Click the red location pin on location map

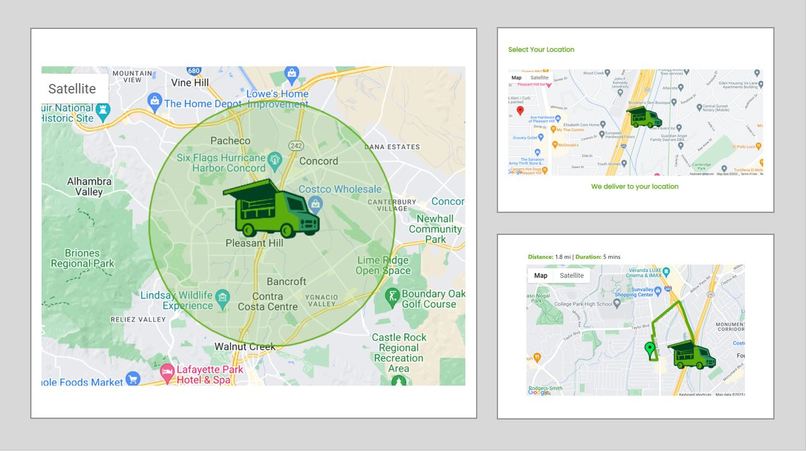pyautogui.click(x=520, y=111)
